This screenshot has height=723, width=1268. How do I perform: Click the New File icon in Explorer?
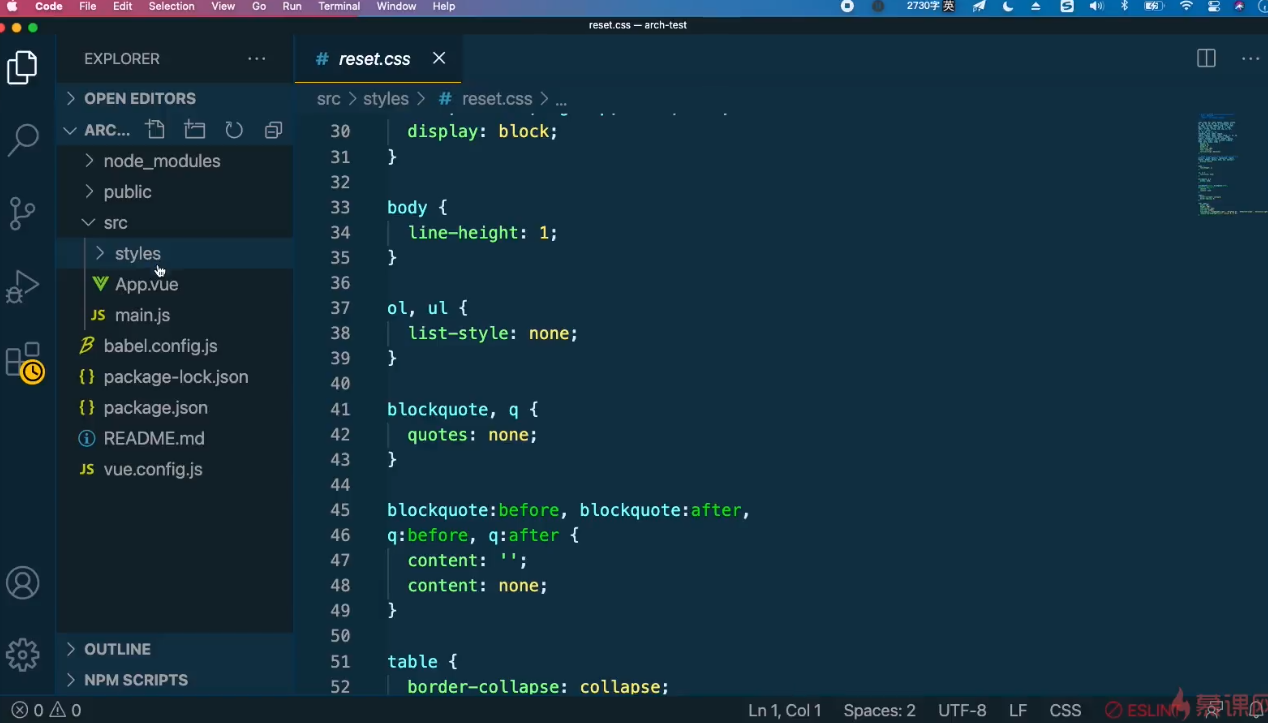pos(155,130)
